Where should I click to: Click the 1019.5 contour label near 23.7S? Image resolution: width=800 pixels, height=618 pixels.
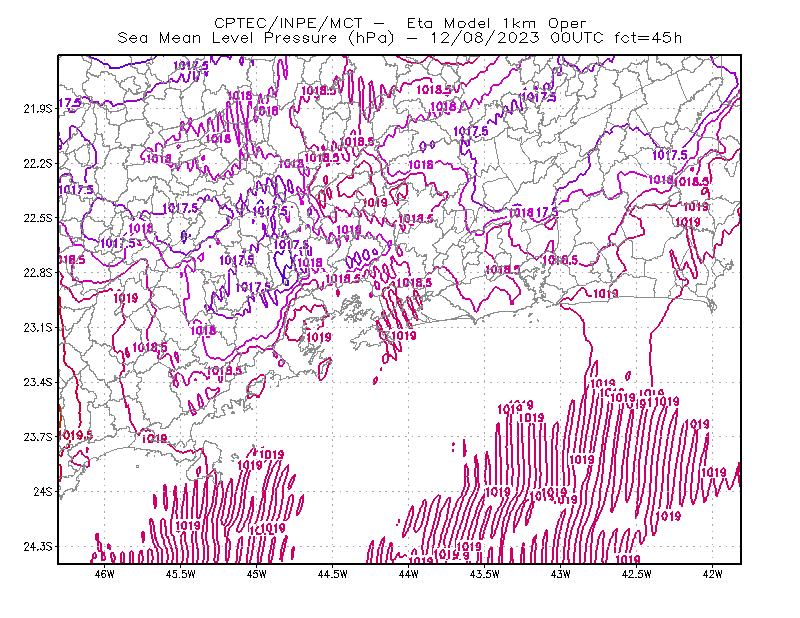[x=76, y=436]
